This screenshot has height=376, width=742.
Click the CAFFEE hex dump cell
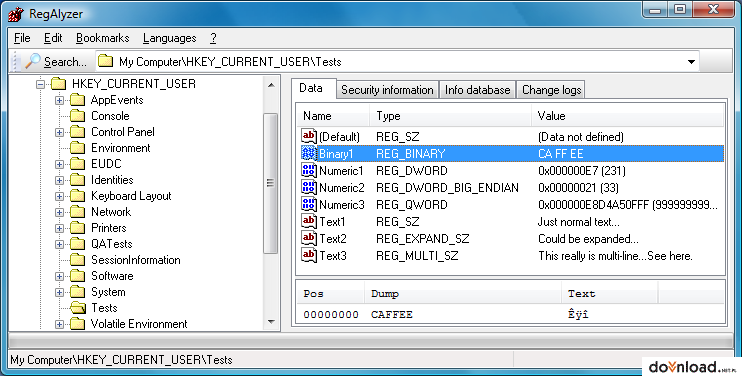[392, 315]
